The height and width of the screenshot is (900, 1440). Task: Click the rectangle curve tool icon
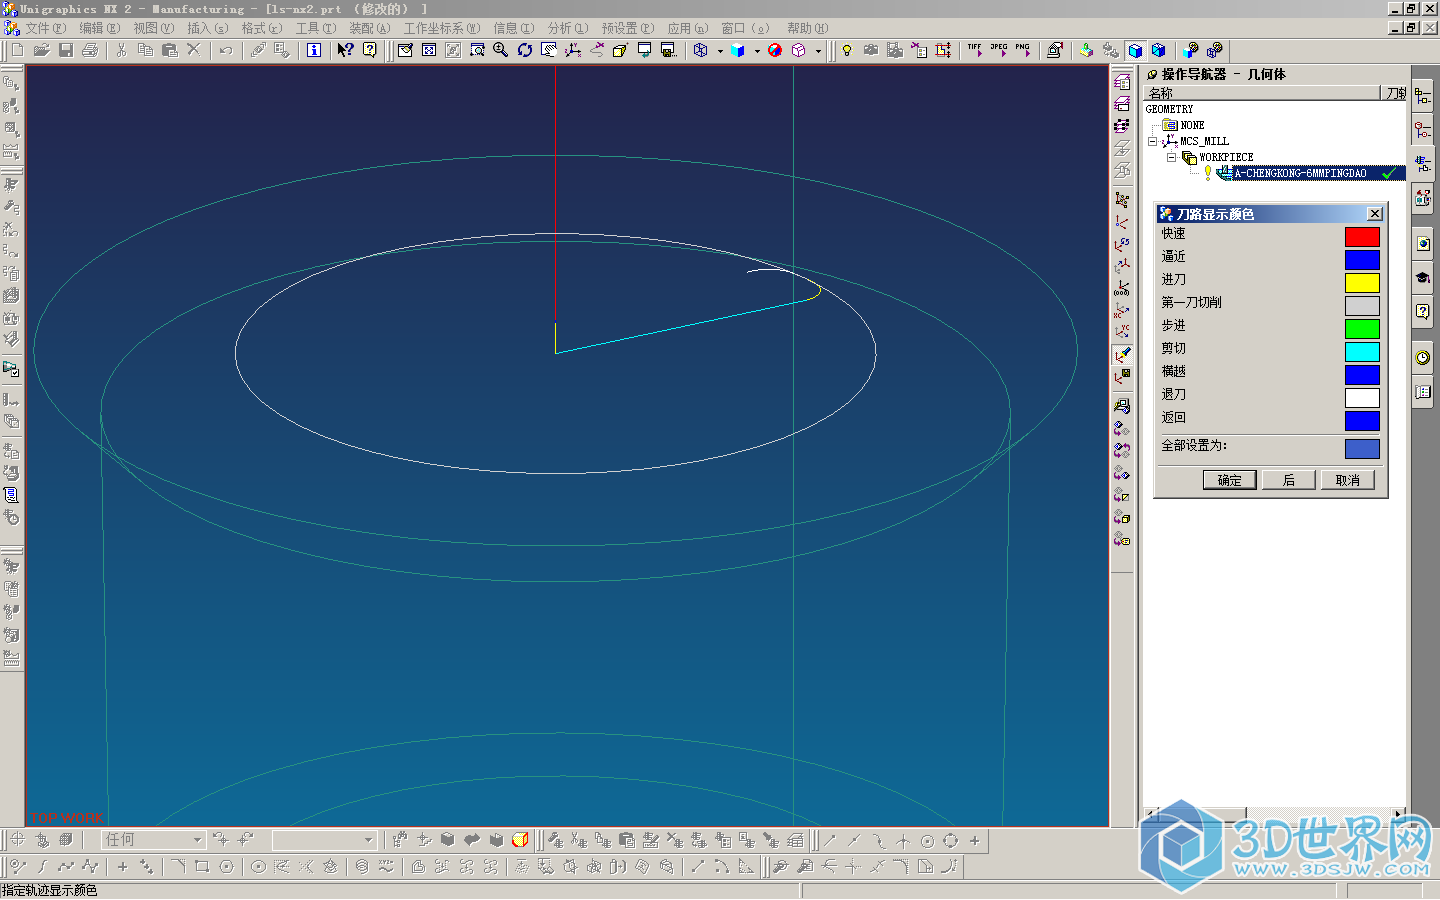tap(202, 867)
